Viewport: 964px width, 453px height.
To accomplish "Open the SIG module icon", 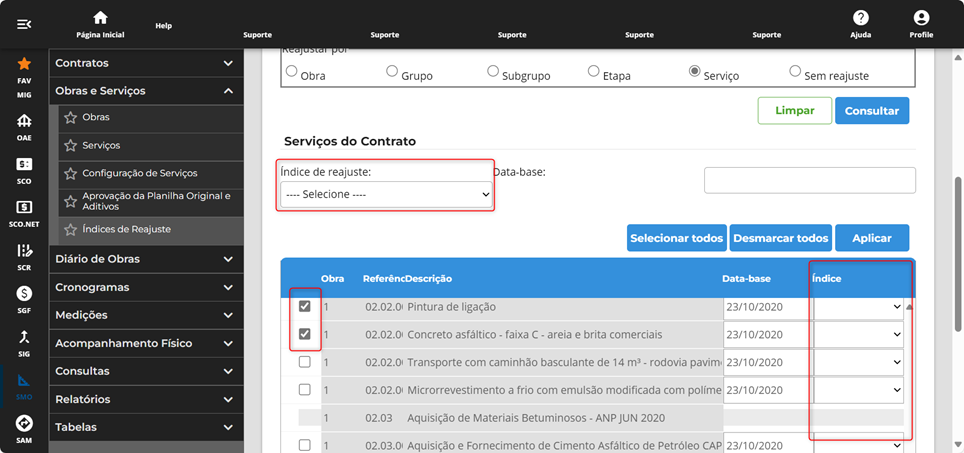I will (x=24, y=337).
